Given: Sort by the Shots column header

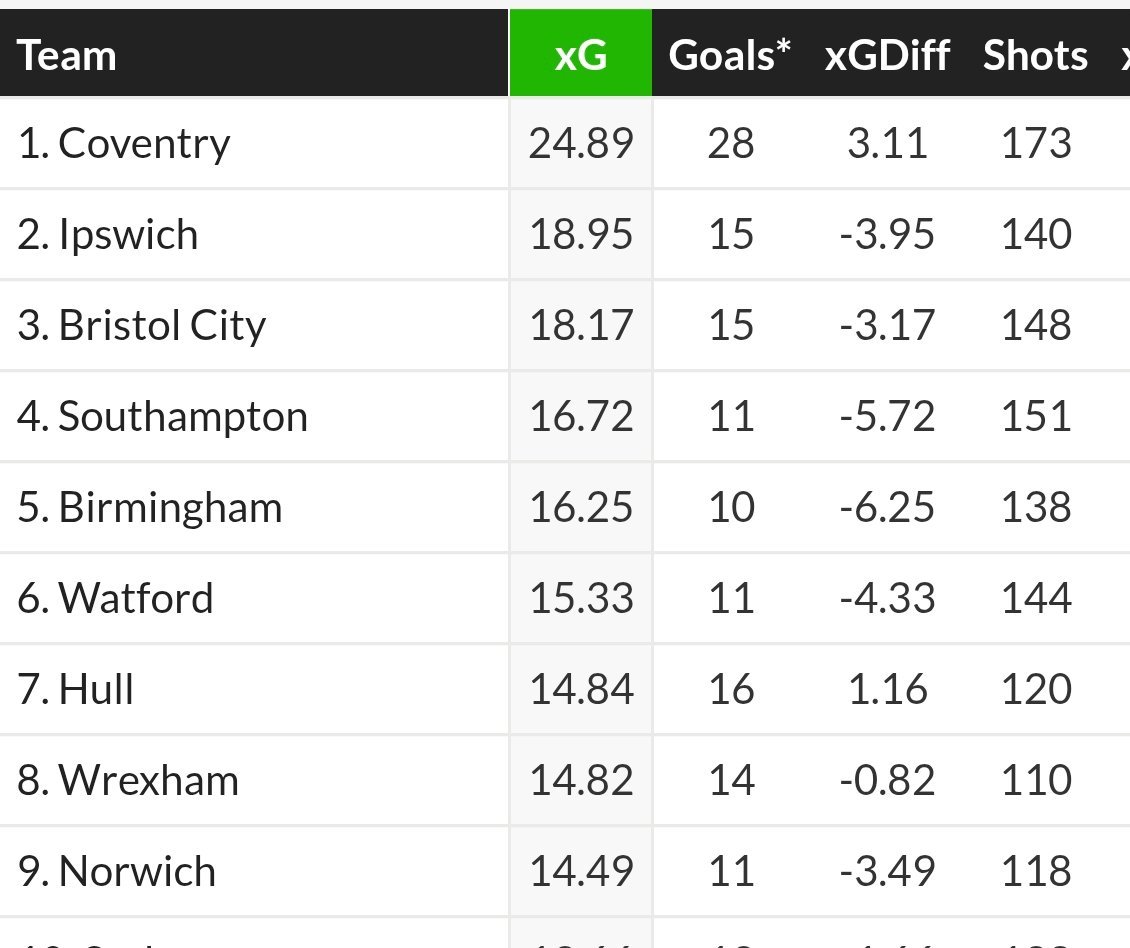Looking at the screenshot, I should (x=1035, y=55).
